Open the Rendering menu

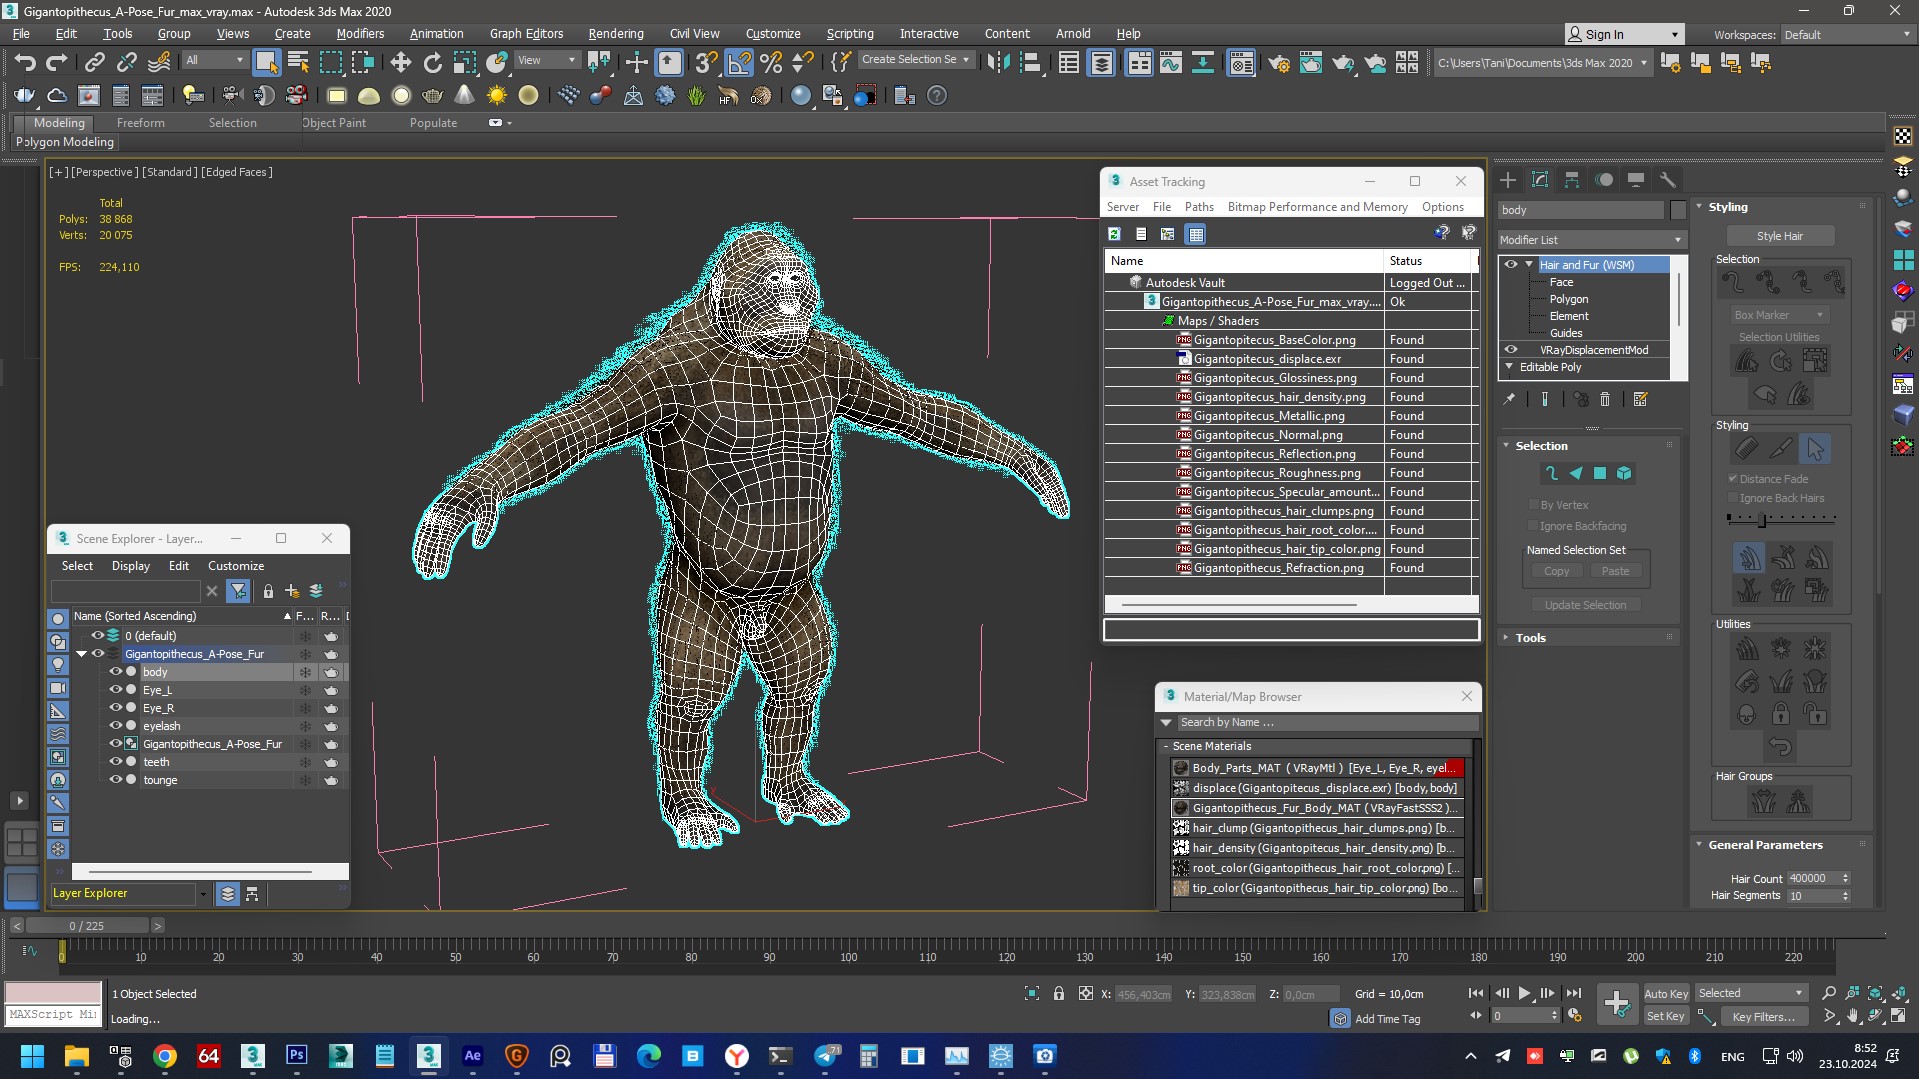[615, 33]
